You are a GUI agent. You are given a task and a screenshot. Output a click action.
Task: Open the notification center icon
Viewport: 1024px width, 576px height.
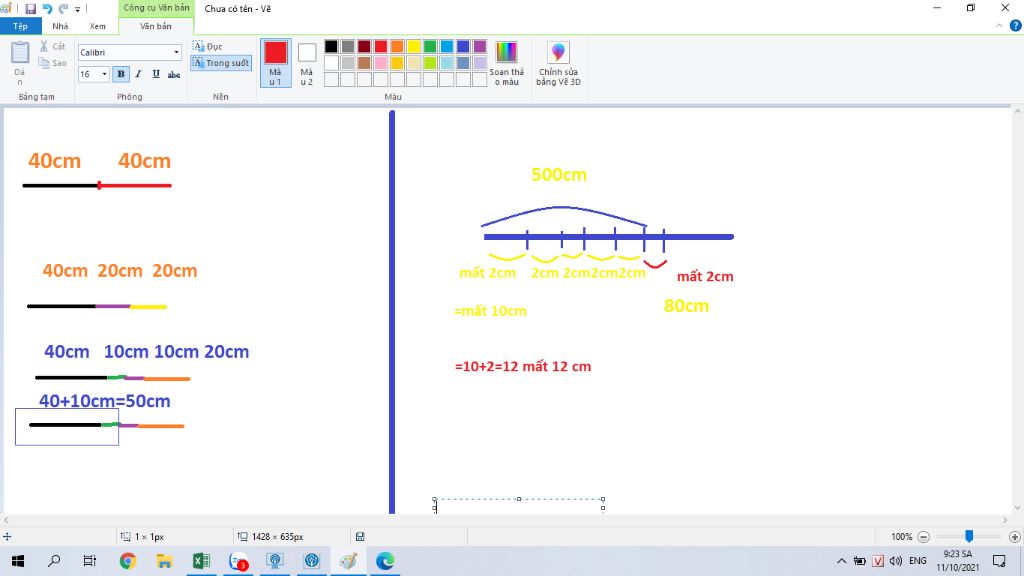(x=999, y=561)
